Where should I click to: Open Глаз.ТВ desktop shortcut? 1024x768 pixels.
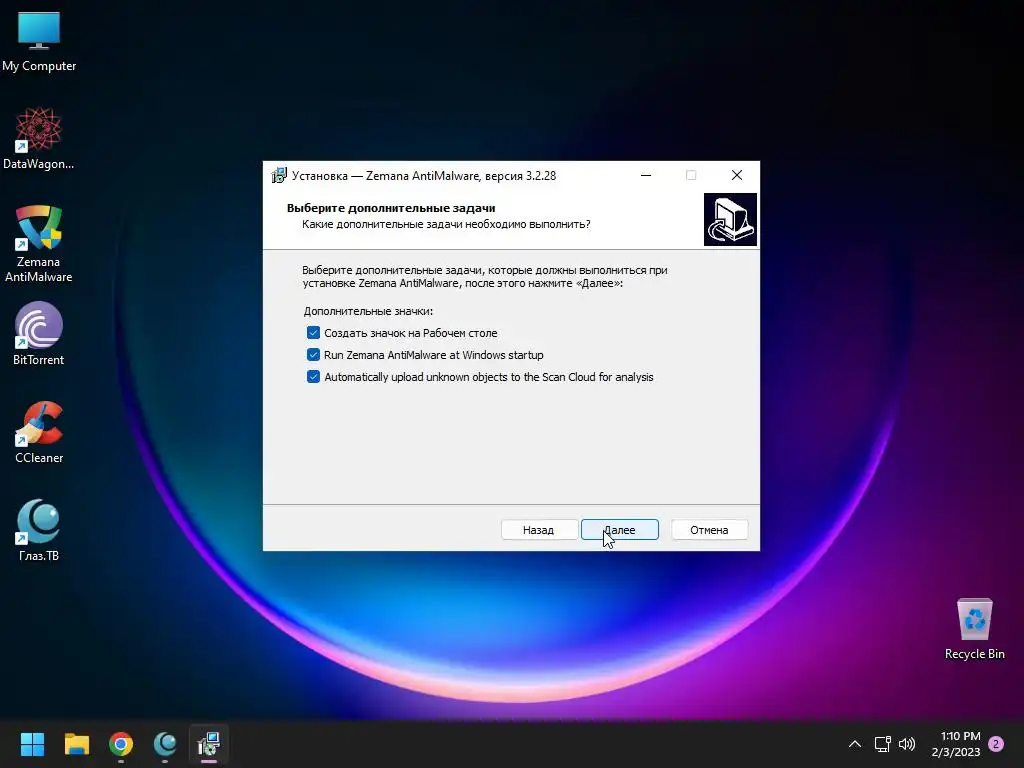[39, 530]
